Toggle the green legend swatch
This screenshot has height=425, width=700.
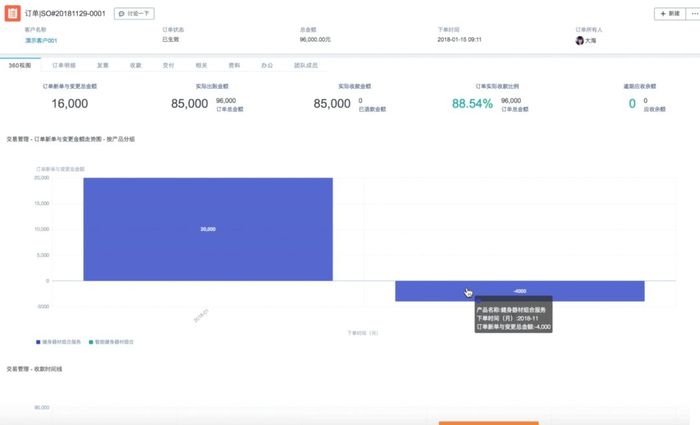click(x=91, y=342)
